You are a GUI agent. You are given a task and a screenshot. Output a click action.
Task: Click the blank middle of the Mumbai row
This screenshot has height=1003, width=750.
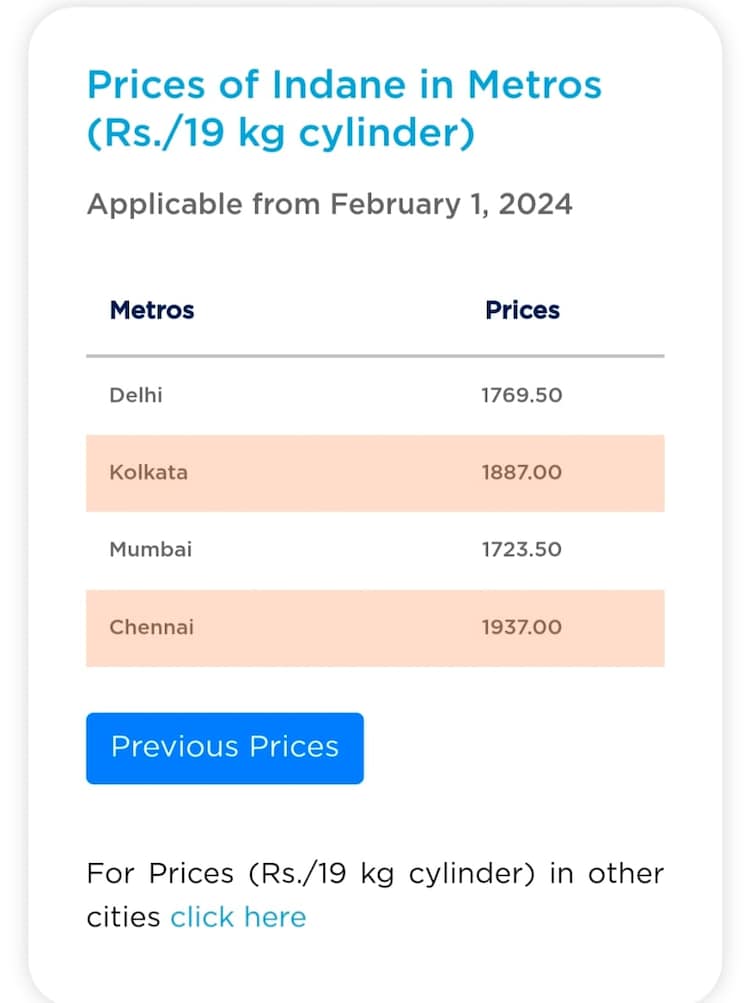(x=335, y=549)
